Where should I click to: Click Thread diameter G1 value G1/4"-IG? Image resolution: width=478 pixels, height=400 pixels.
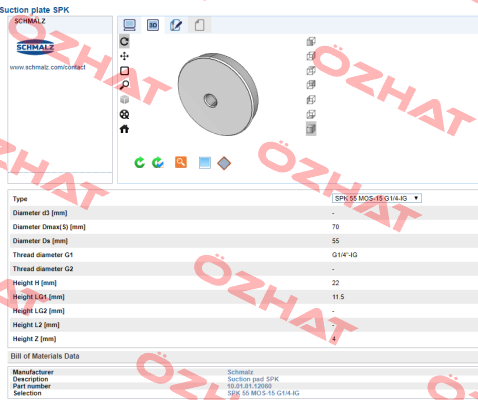(345, 255)
